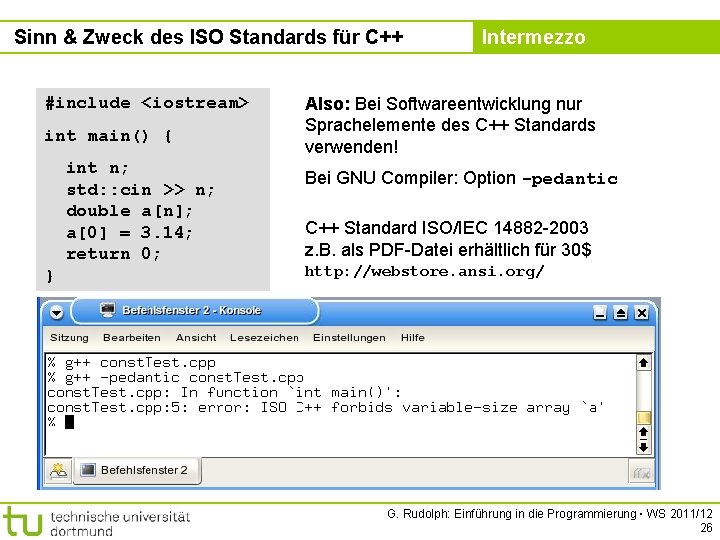Click the yellow scrollbar thumb
The height and width of the screenshot is (540, 720).
(644, 418)
